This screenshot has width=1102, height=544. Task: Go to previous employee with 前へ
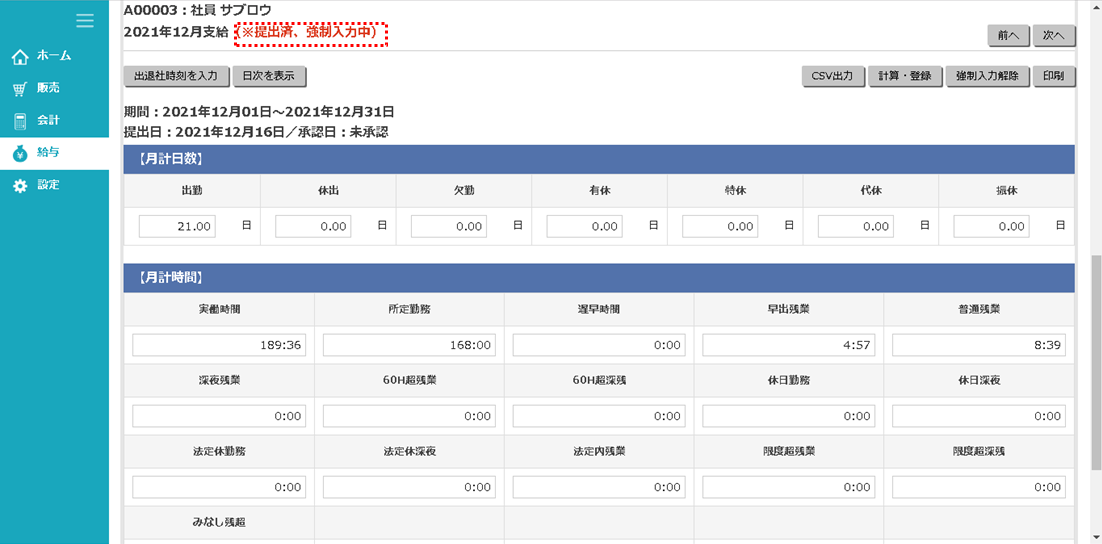pyautogui.click(x=1007, y=35)
